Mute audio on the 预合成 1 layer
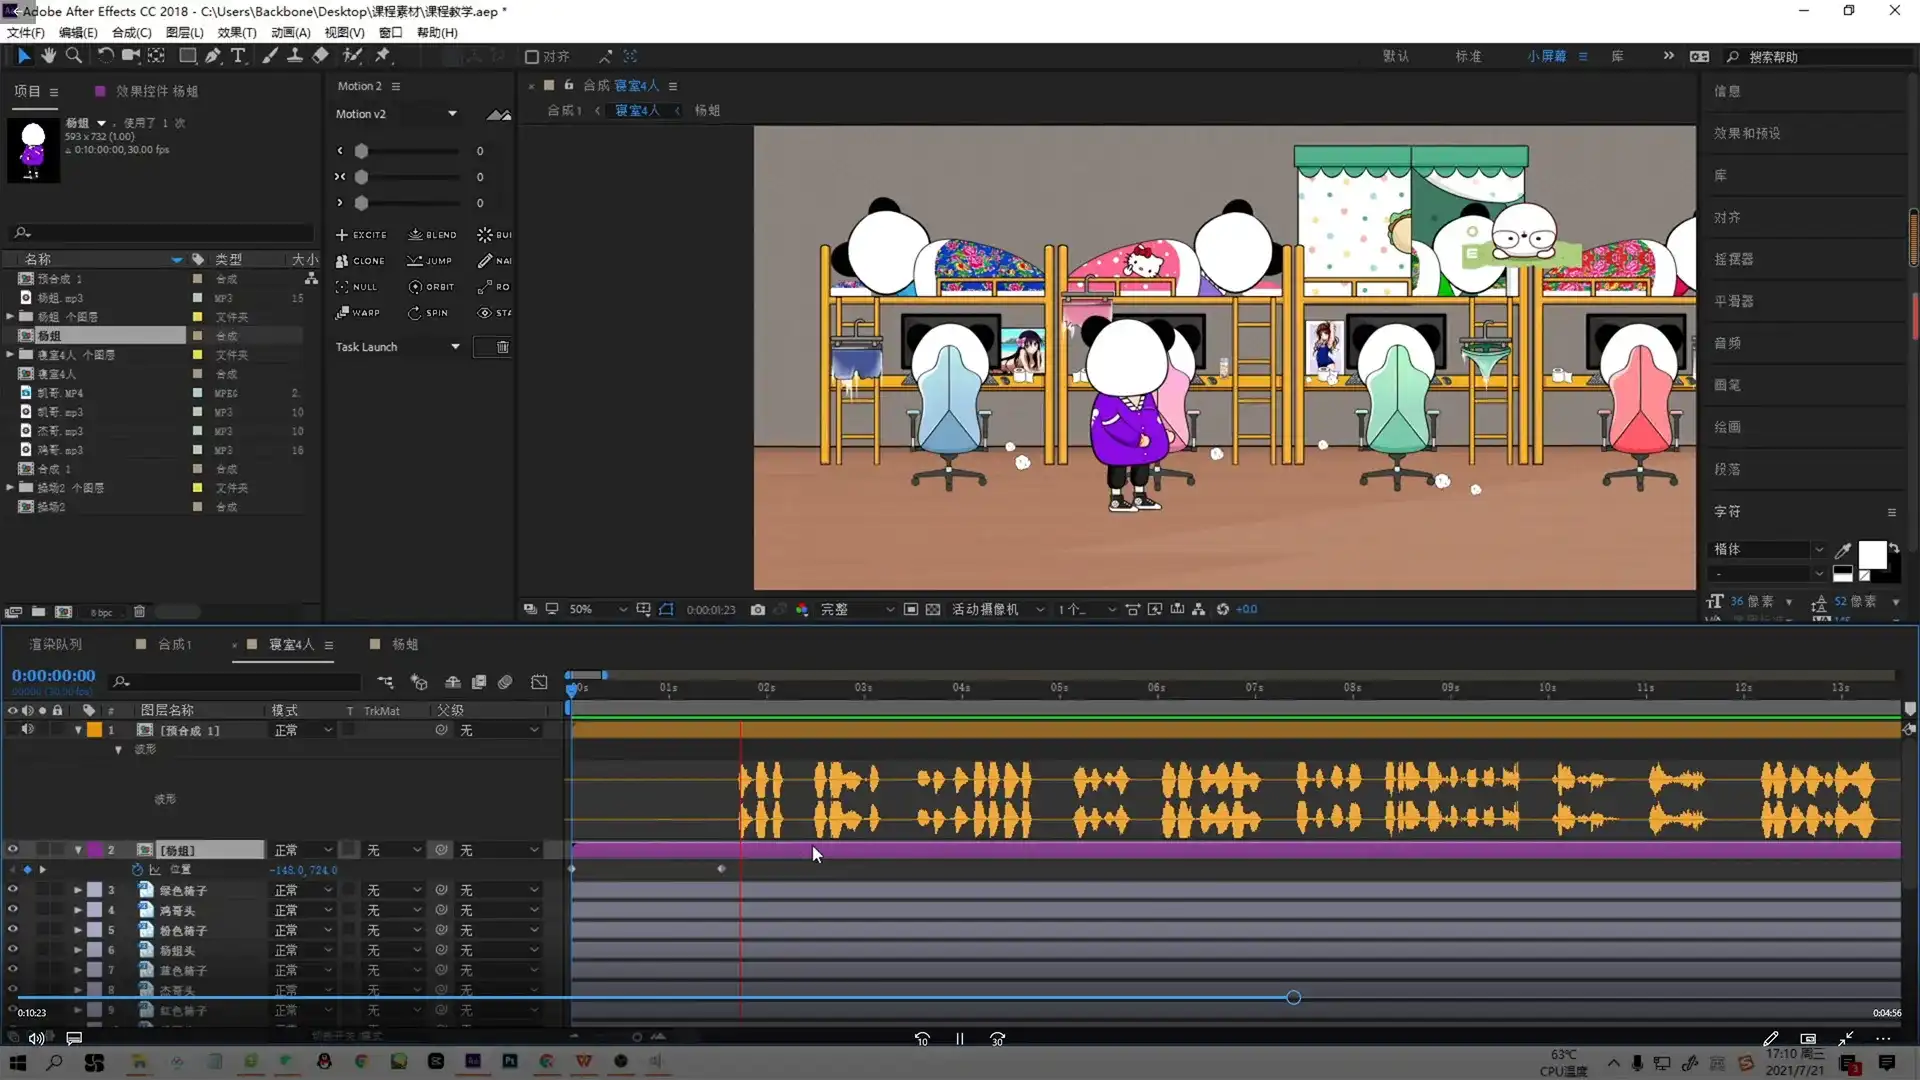The width and height of the screenshot is (1920, 1080). tap(28, 730)
